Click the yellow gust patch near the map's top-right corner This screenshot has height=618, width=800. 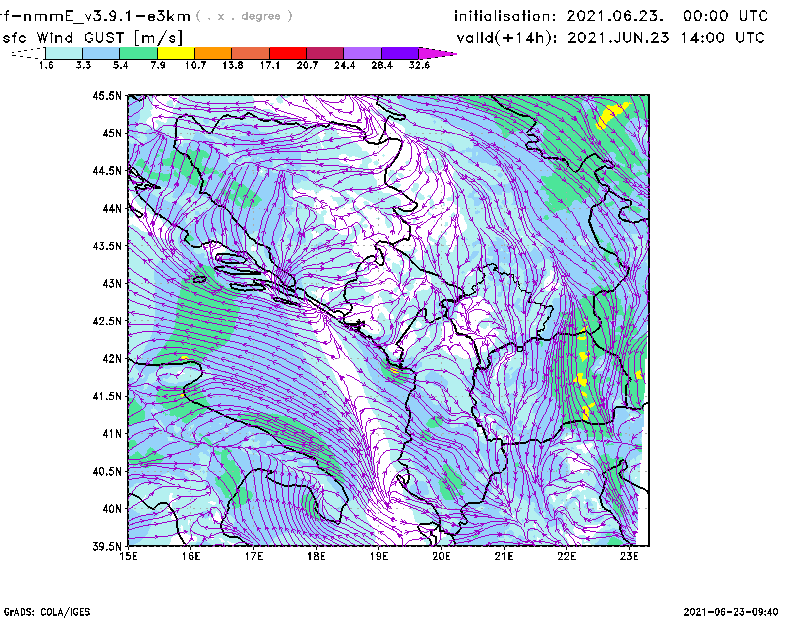(x=611, y=115)
